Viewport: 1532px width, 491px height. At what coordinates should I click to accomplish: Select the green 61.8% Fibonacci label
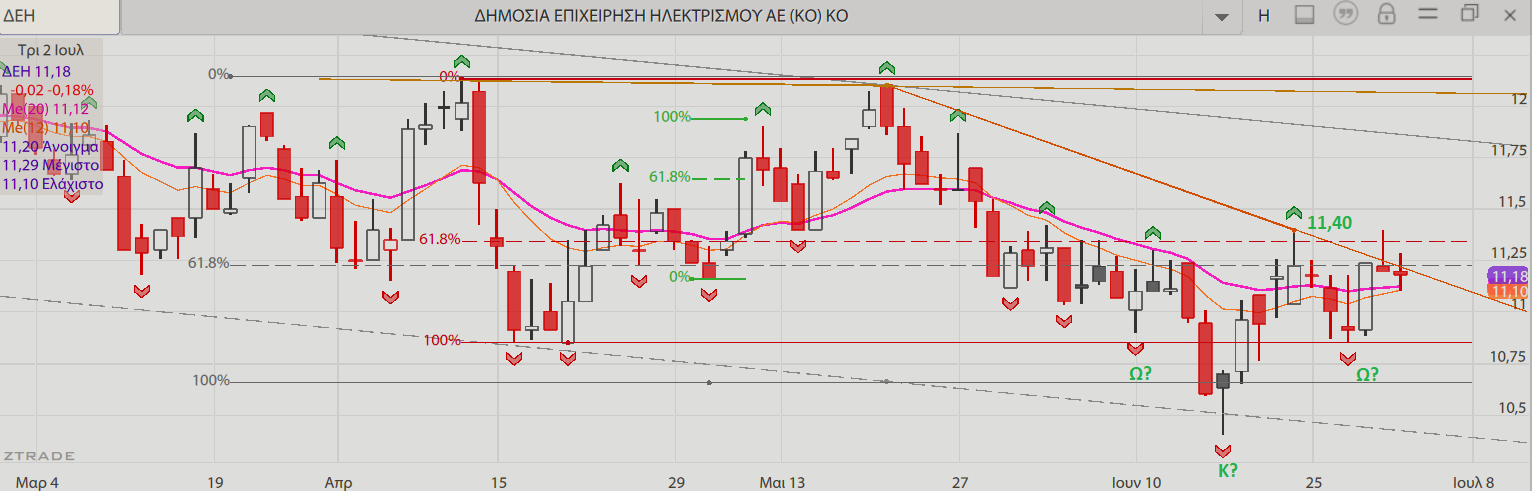click(669, 177)
